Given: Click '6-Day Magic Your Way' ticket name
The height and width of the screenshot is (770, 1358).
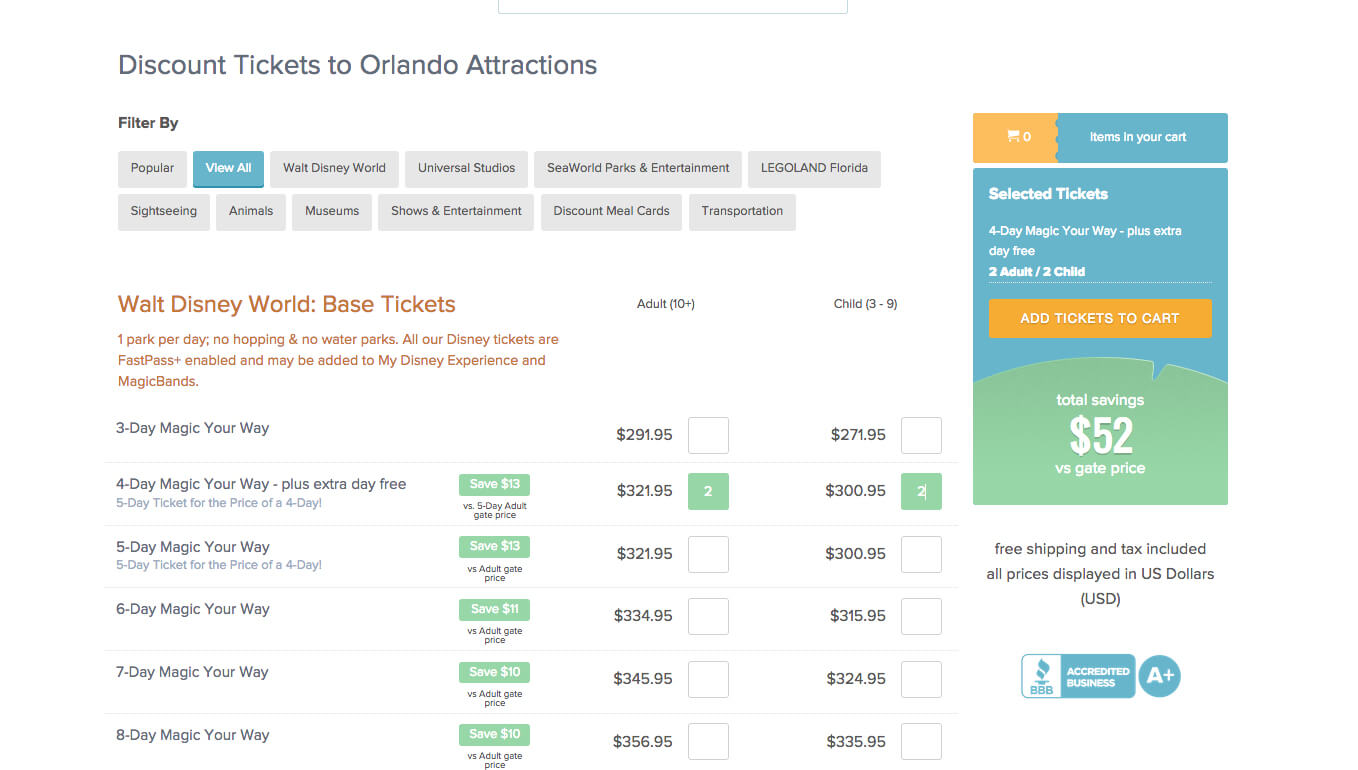Looking at the screenshot, I should tap(192, 609).
